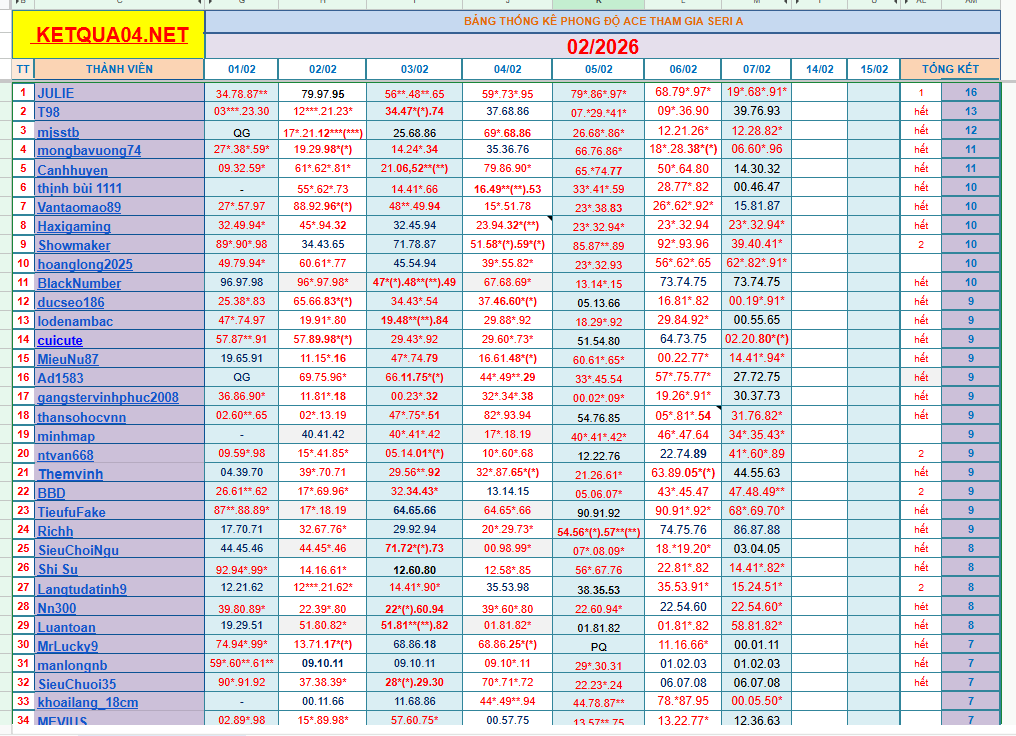Select cell 05.13.66 in the ducseo186 row
The width and height of the screenshot is (1016, 736).
[x=598, y=303]
